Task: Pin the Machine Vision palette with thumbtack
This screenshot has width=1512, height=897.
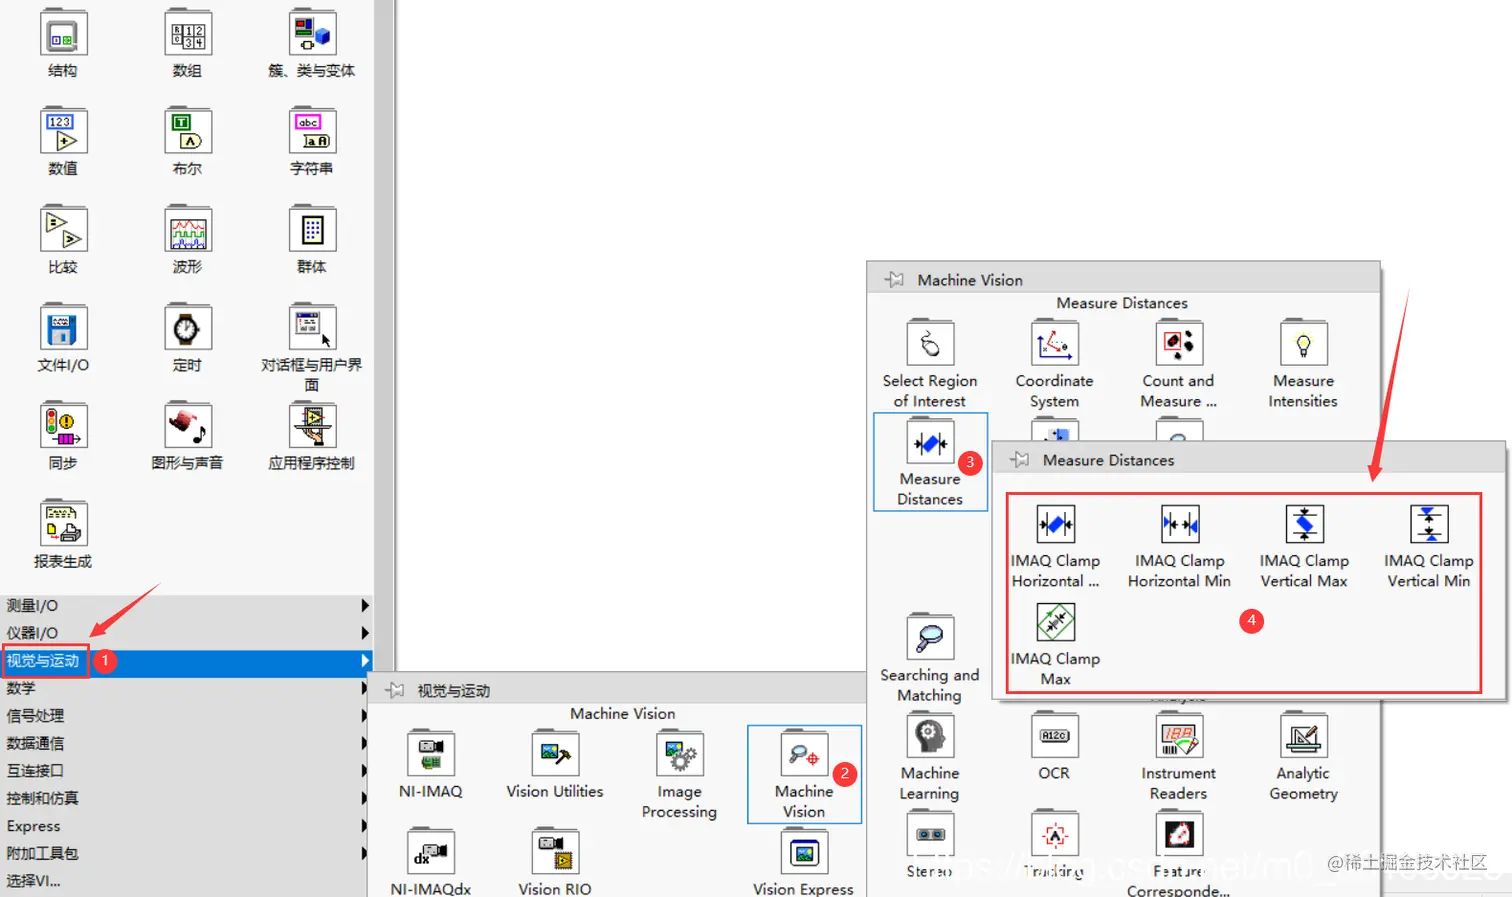Action: [895, 280]
